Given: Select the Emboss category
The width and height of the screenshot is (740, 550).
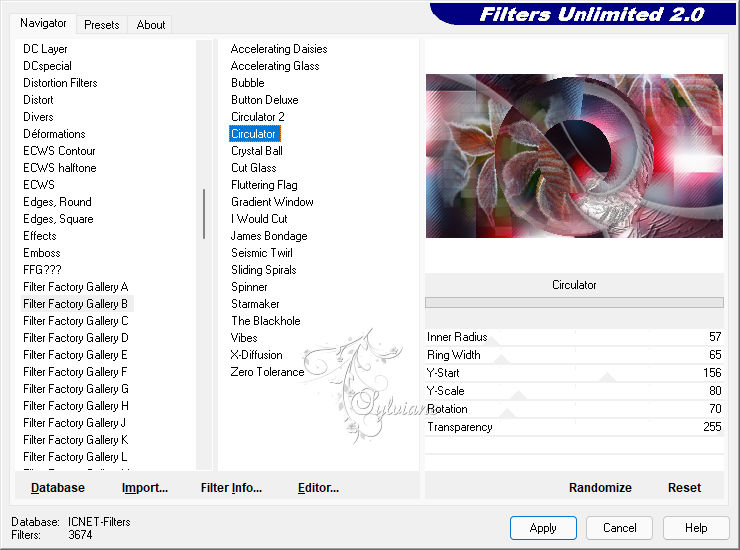Looking at the screenshot, I should 42,253.
